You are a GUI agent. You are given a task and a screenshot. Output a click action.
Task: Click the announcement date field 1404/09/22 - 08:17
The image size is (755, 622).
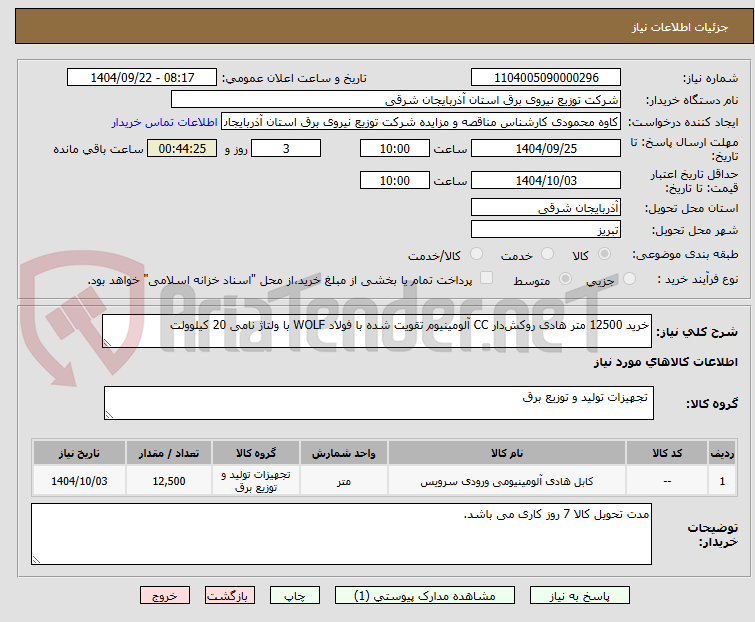(x=142, y=78)
